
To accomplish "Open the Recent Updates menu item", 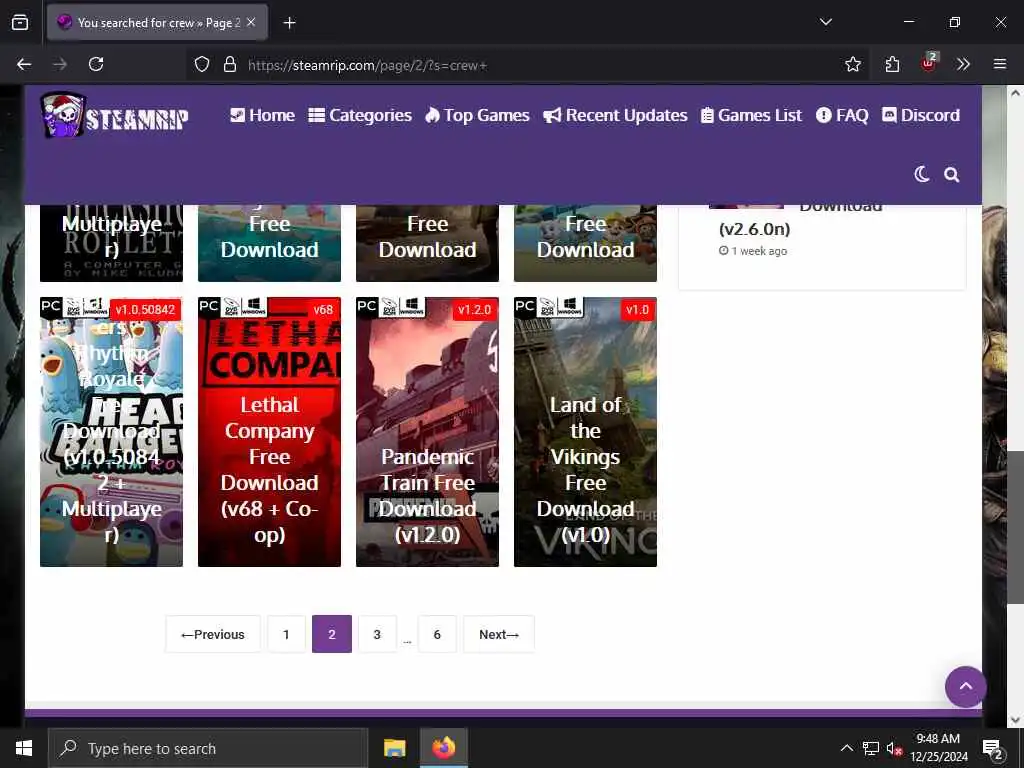I will tap(615, 116).
